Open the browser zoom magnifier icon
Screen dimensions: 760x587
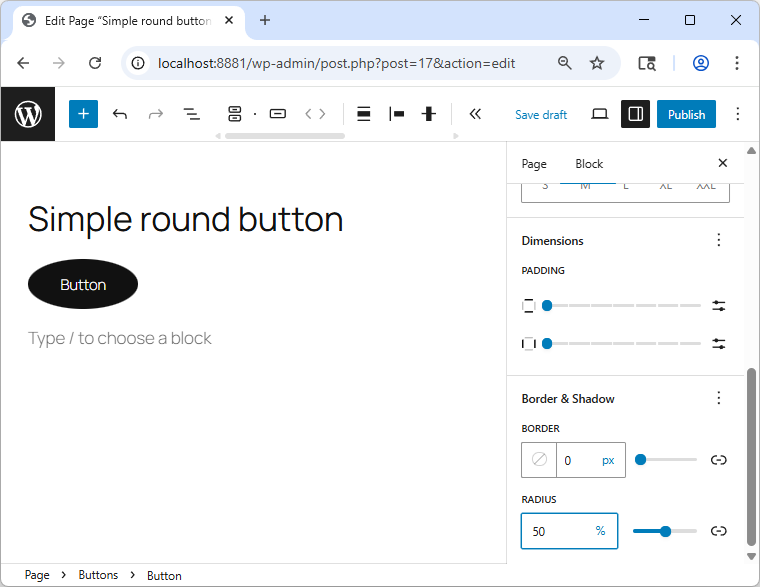click(565, 63)
